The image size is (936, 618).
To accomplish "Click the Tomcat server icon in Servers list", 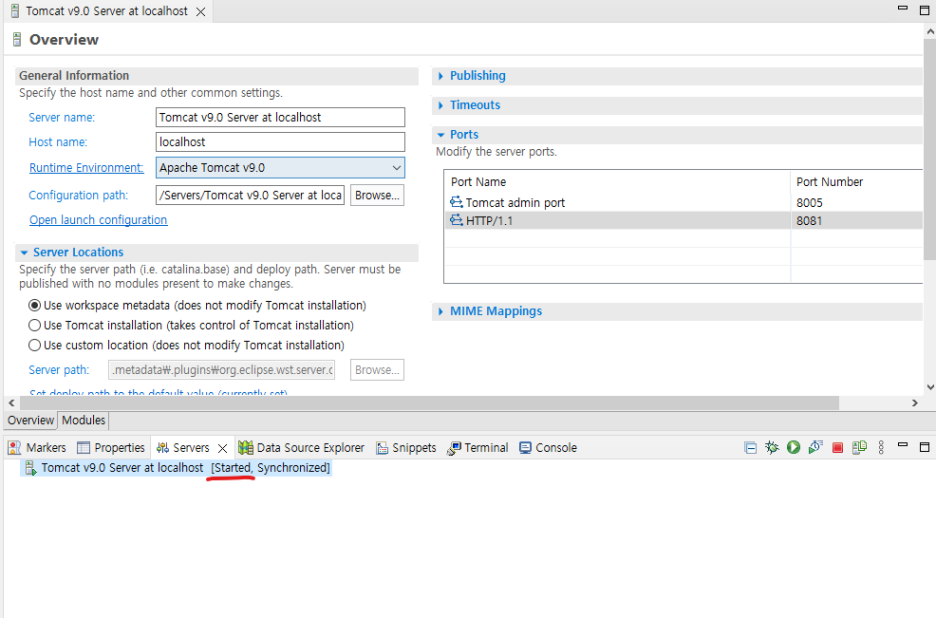I will pyautogui.click(x=30, y=468).
